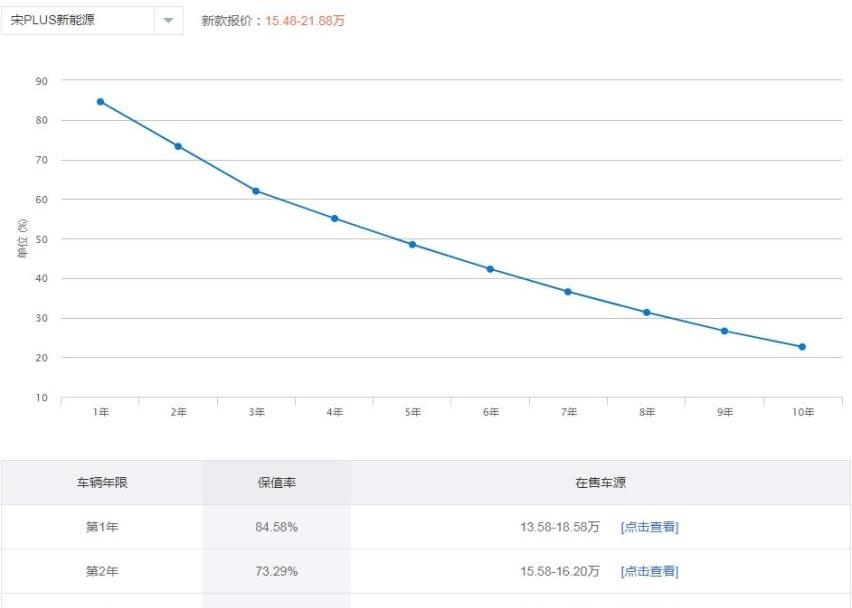
Task: Click the 车辆年限 column header
Action: tap(102, 482)
